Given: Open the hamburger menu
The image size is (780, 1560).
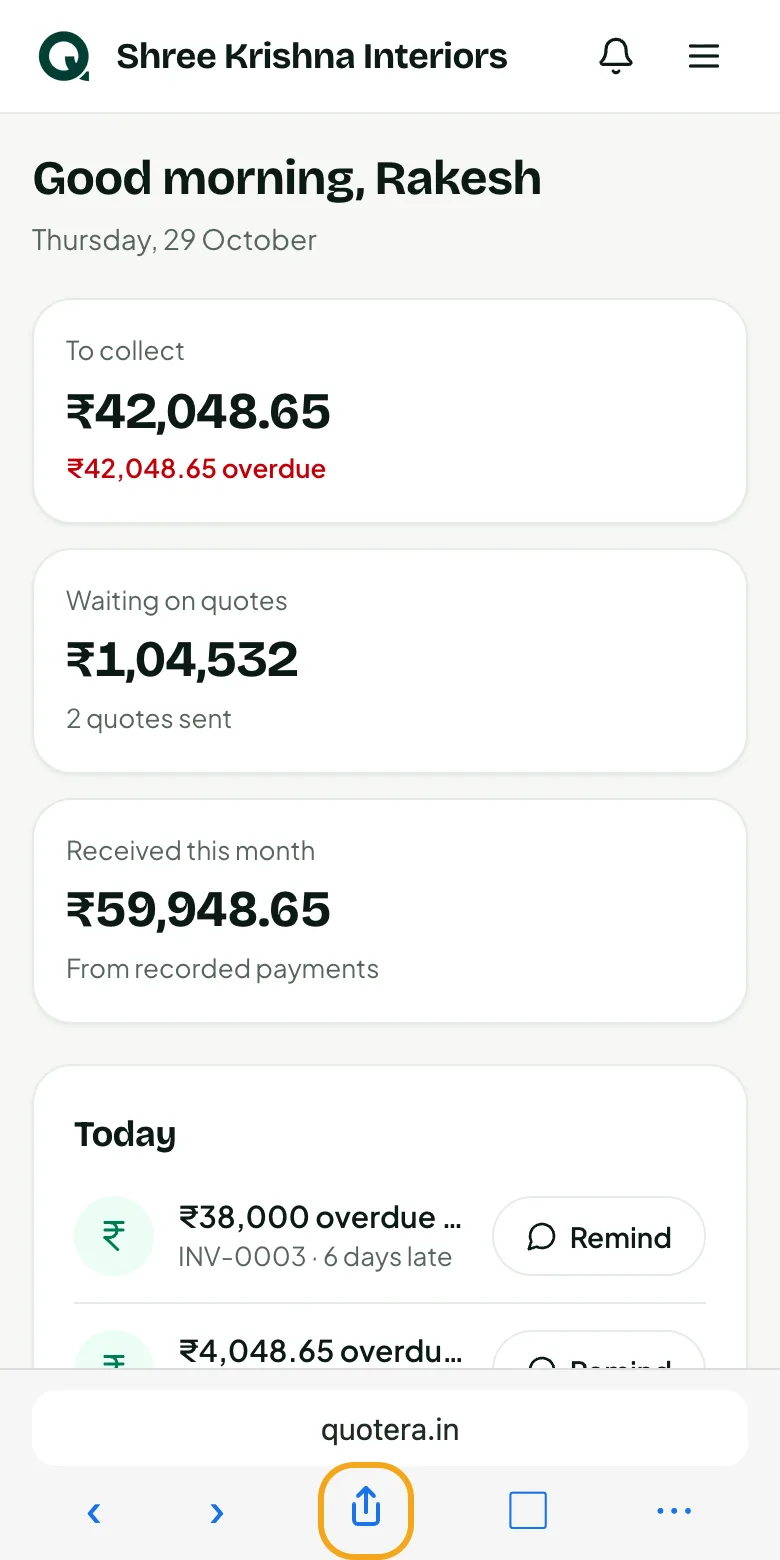Looking at the screenshot, I should pyautogui.click(x=704, y=56).
